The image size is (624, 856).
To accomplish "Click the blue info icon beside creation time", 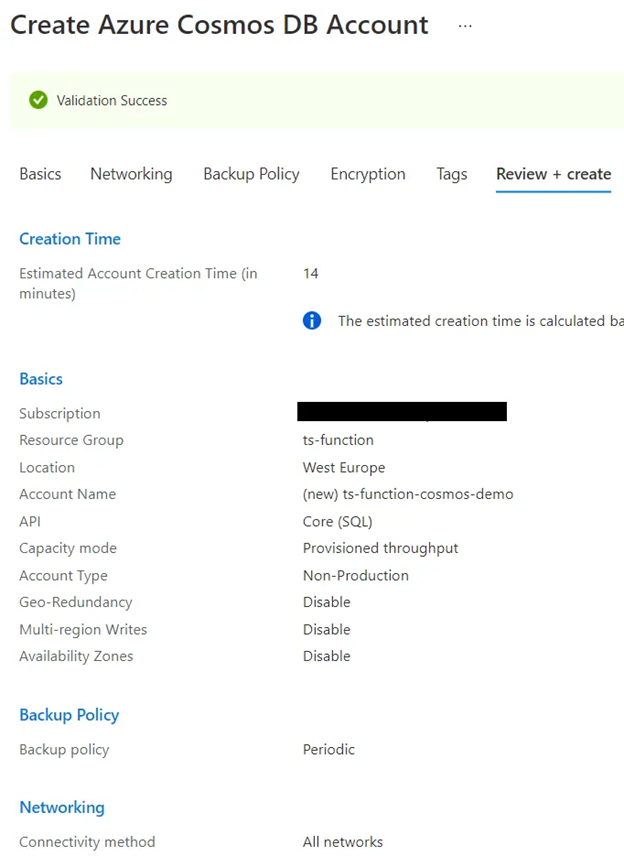I will [x=312, y=320].
